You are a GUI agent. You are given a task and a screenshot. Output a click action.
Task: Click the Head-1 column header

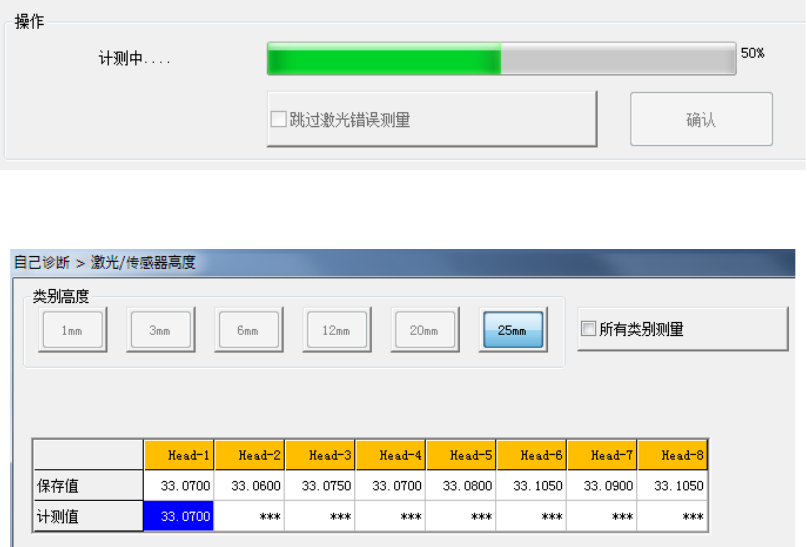(x=179, y=455)
